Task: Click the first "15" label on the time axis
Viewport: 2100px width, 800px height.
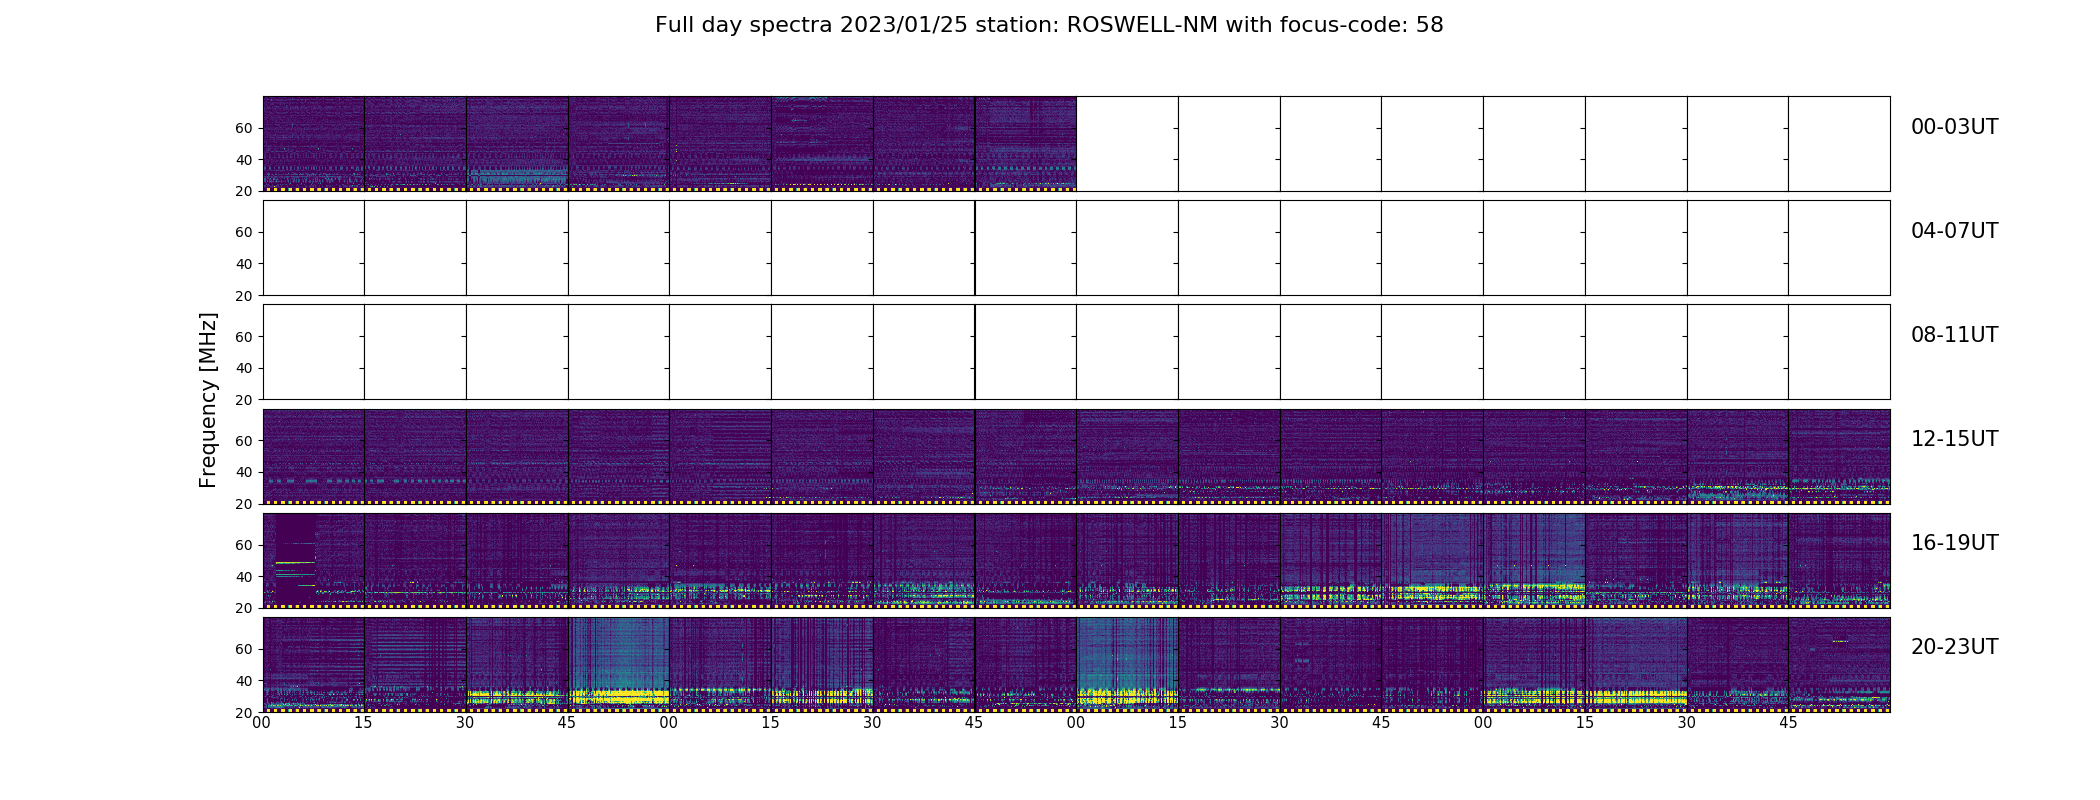Action: pyautogui.click(x=363, y=723)
